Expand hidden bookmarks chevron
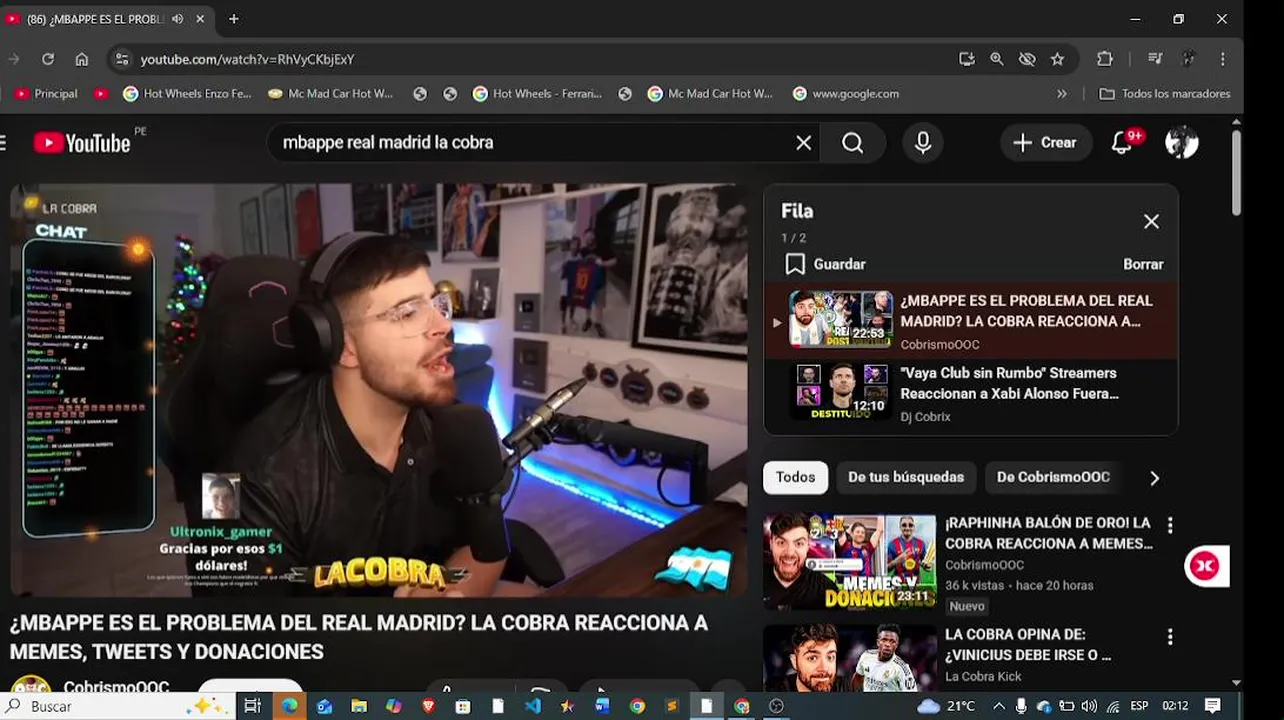The height and width of the screenshot is (720, 1284). [x=1061, y=94]
